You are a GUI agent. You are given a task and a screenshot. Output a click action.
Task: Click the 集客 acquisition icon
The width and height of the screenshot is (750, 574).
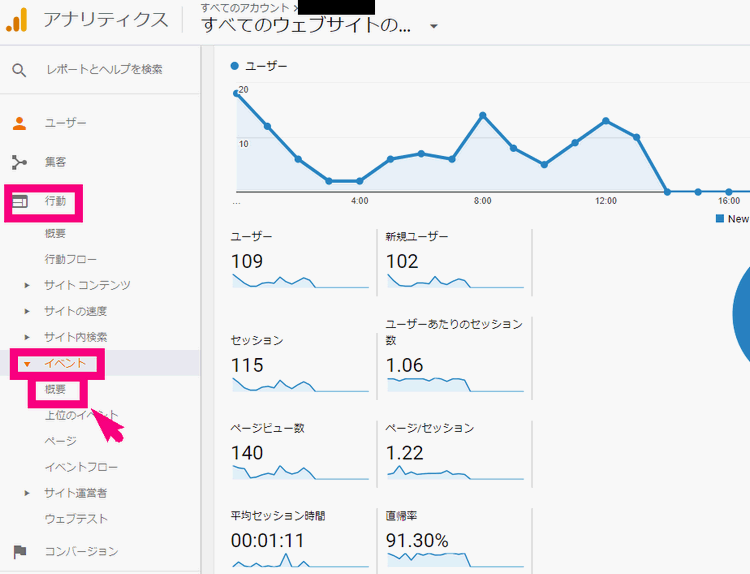click(19, 163)
